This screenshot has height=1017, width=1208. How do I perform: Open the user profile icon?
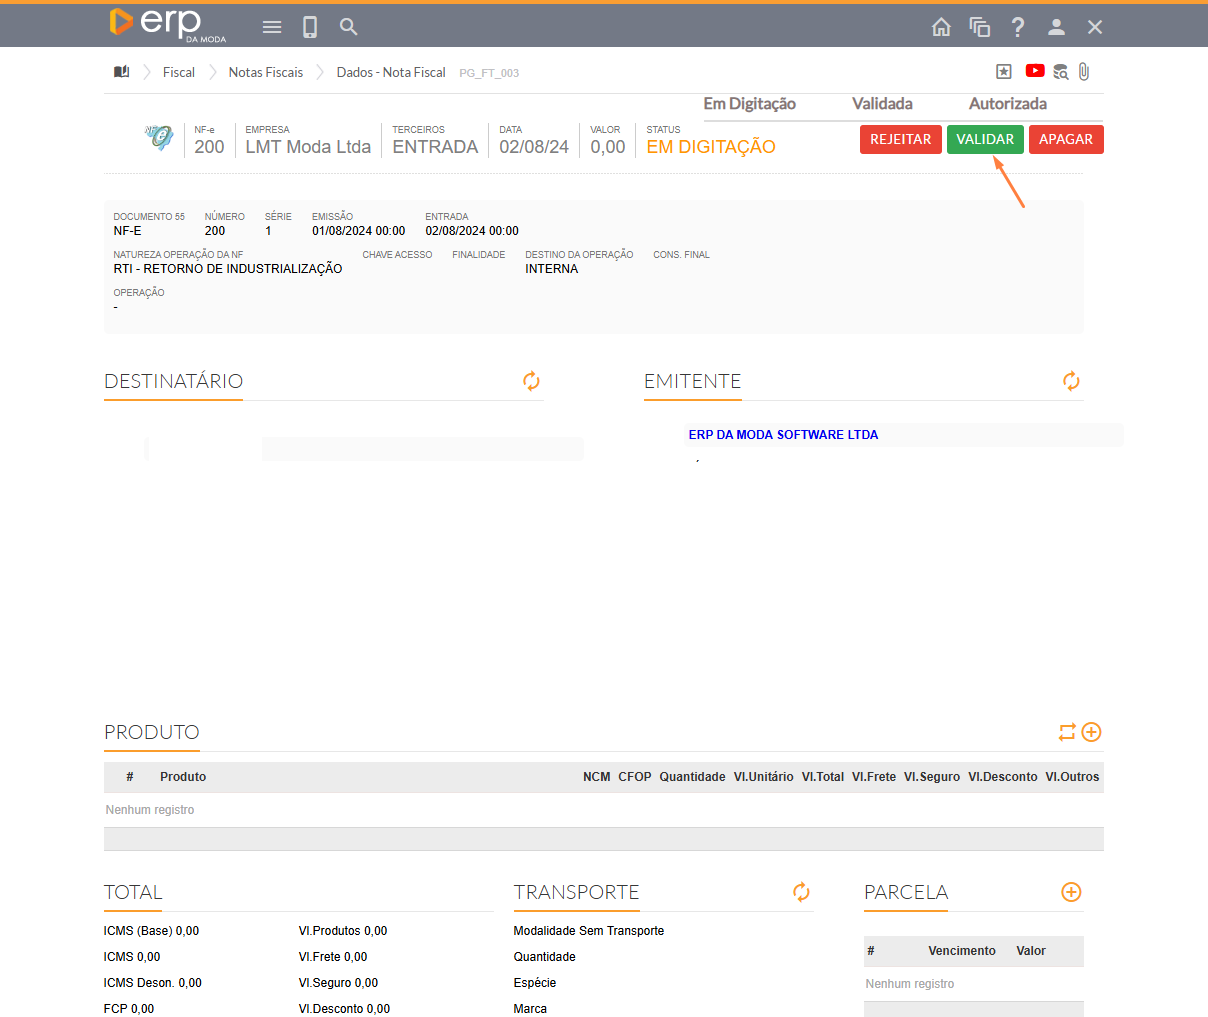pos(1056,27)
